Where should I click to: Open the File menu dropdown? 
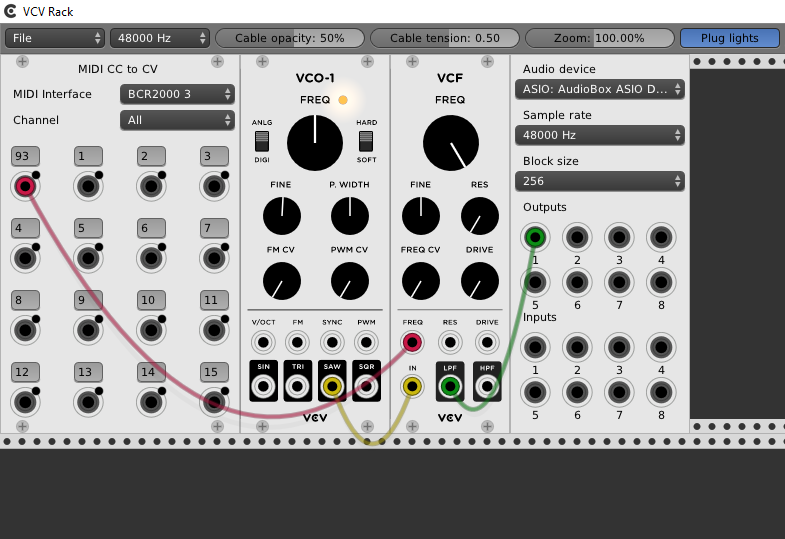coord(55,38)
